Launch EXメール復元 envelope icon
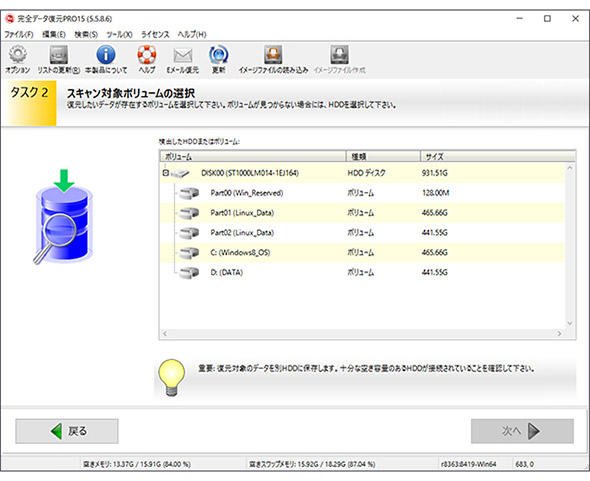 coord(183,55)
